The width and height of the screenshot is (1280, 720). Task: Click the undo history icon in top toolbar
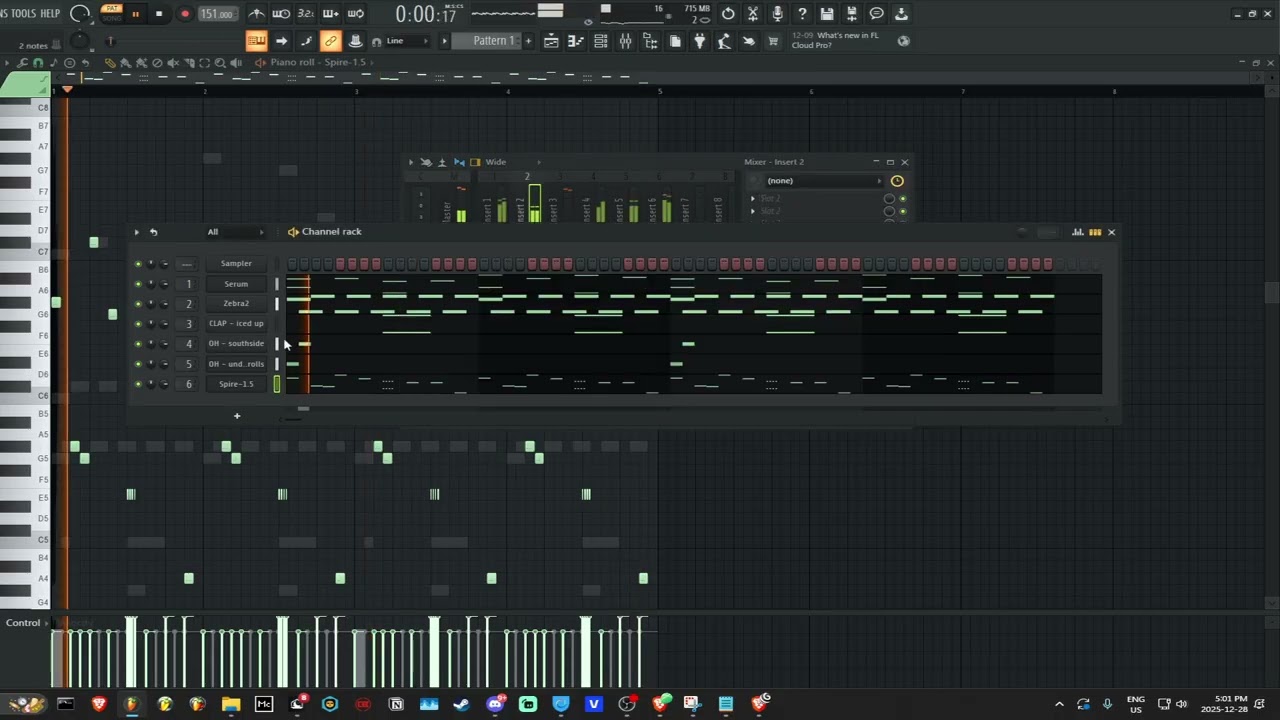pos(728,14)
